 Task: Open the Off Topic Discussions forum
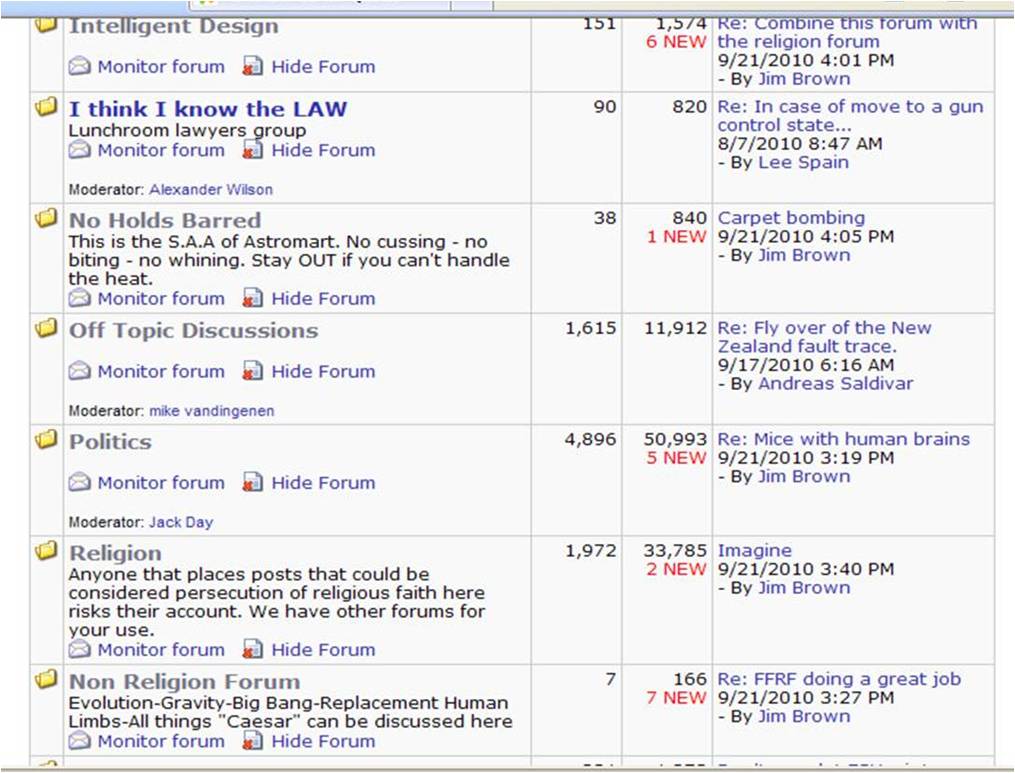194,330
